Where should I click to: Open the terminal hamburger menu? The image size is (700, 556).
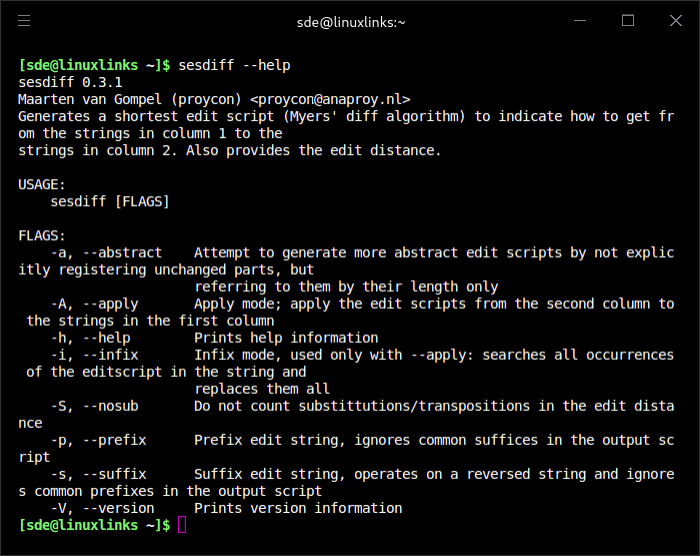point(24,21)
